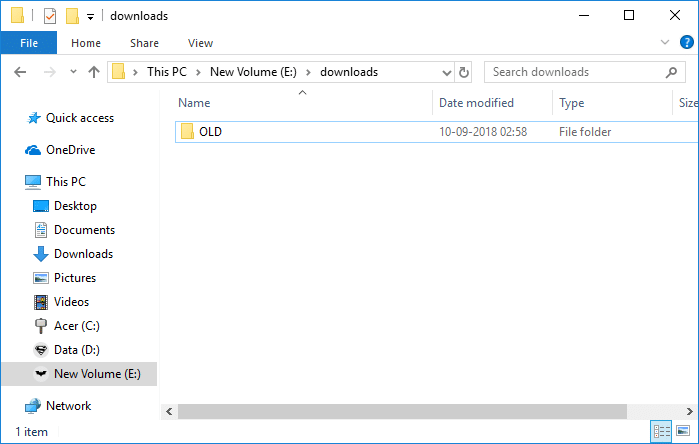The height and width of the screenshot is (444, 699).
Task: Open Downloads in navigation pane
Action: [x=83, y=254]
